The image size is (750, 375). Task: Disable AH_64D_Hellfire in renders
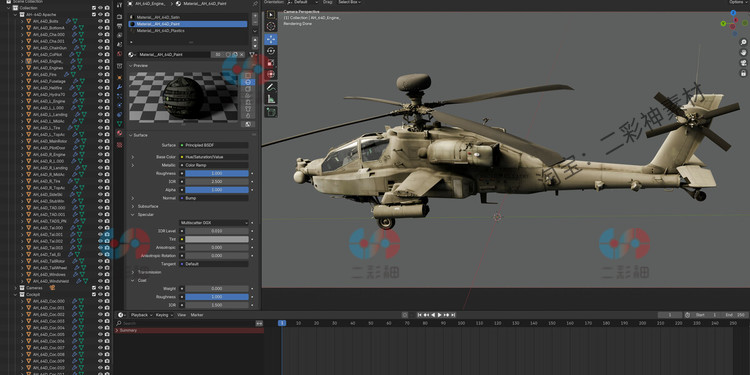107,88
